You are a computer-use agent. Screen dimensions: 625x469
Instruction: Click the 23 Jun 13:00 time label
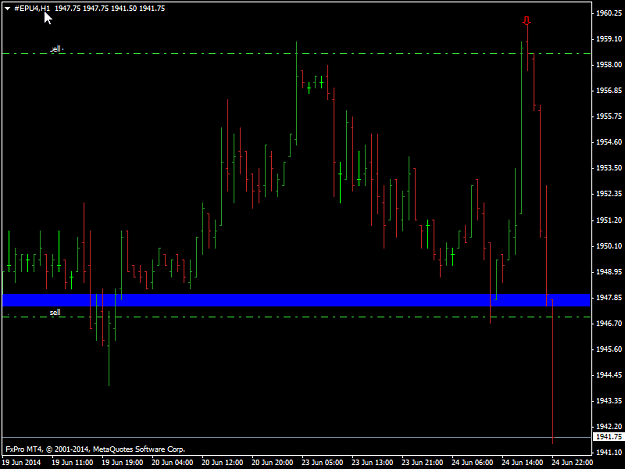pos(372,463)
